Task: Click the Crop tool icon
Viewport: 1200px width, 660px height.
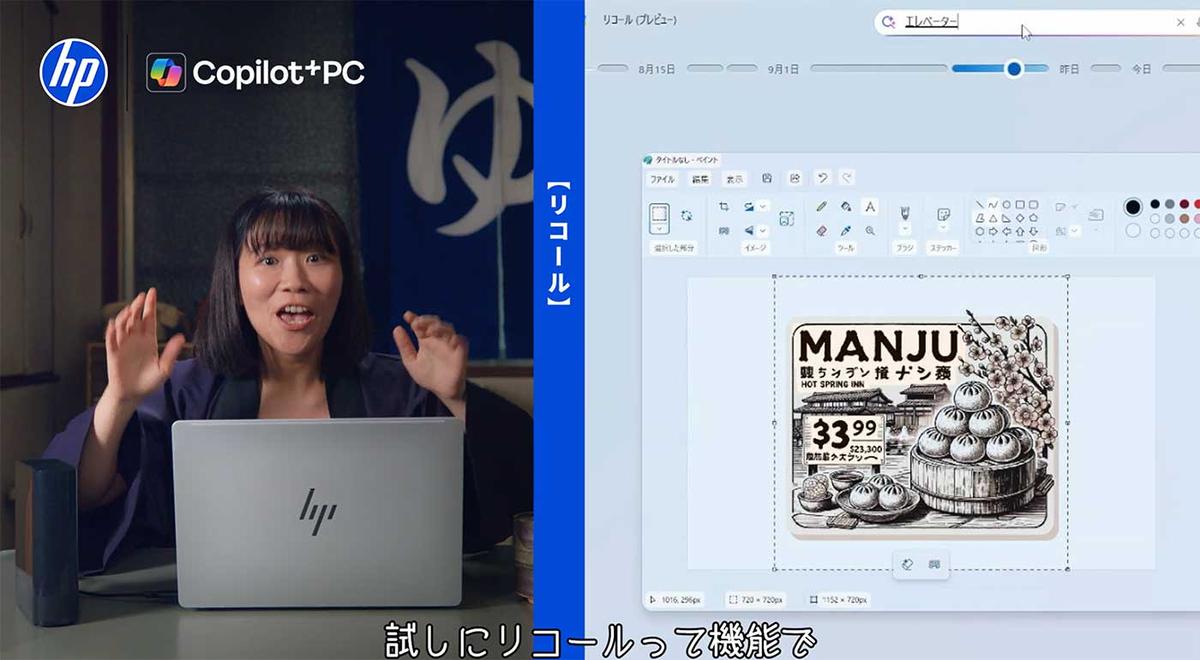Action: pos(724,207)
